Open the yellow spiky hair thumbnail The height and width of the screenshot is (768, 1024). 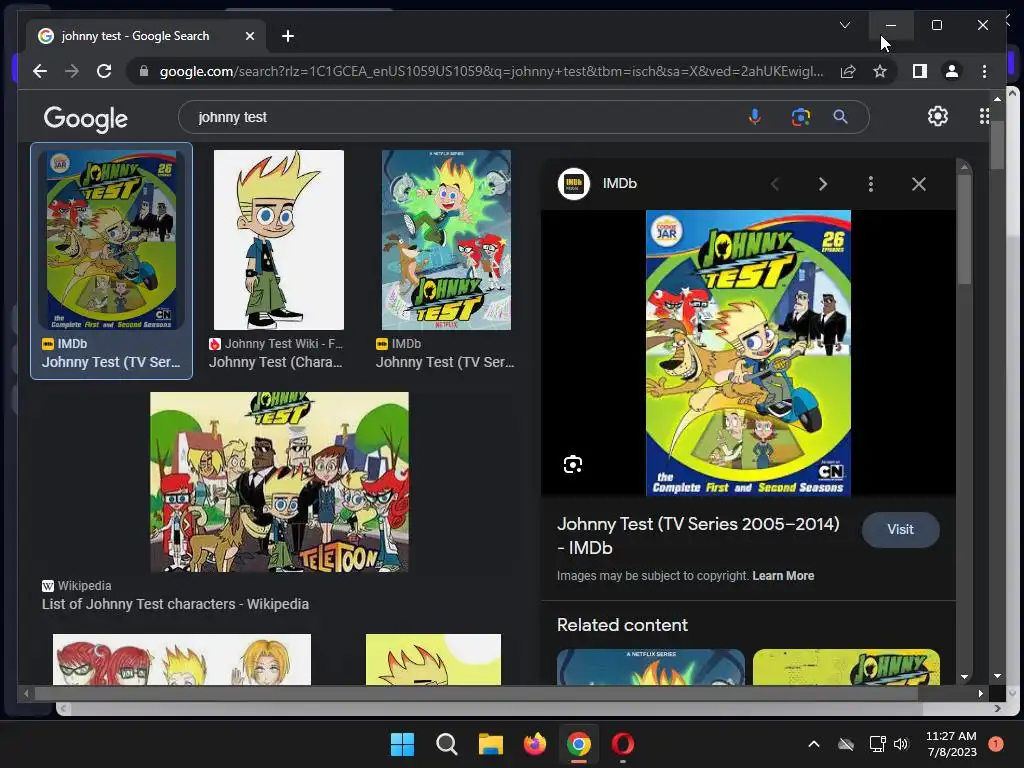pyautogui.click(x=434, y=660)
